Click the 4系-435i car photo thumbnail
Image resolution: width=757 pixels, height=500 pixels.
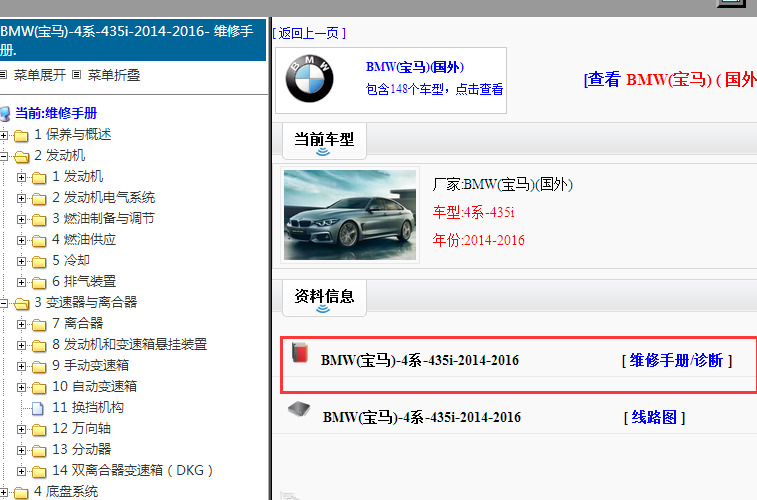(x=350, y=215)
